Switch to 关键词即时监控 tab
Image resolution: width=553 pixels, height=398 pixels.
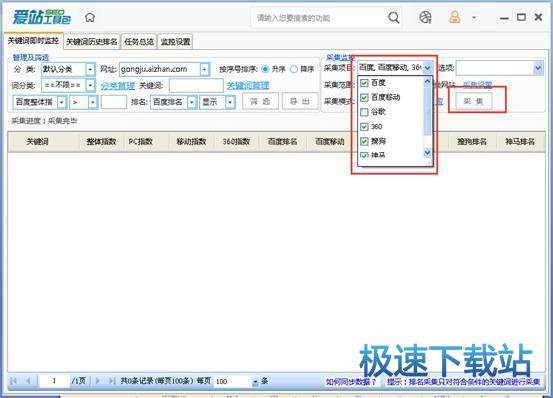[x=34, y=41]
